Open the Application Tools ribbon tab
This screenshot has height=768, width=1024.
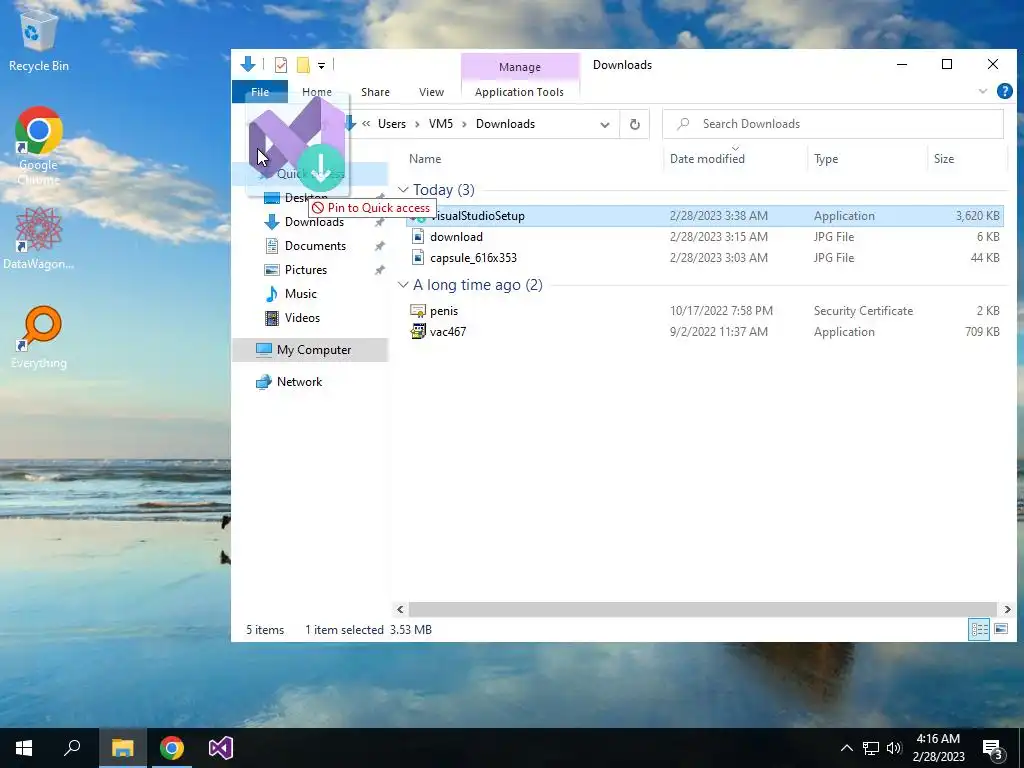519,92
